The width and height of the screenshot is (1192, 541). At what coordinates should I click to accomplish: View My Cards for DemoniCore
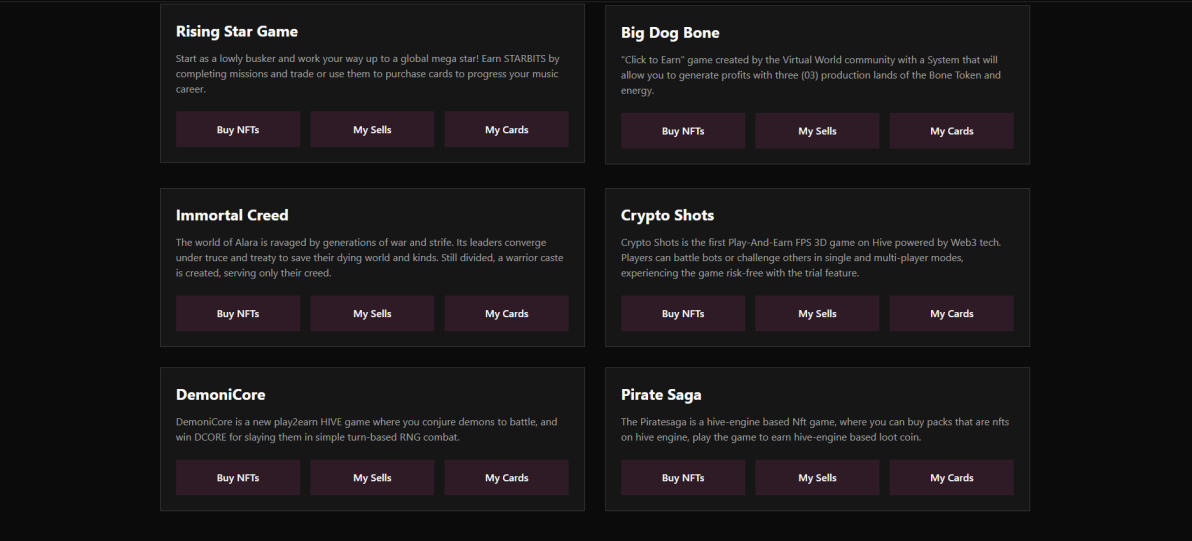click(506, 478)
